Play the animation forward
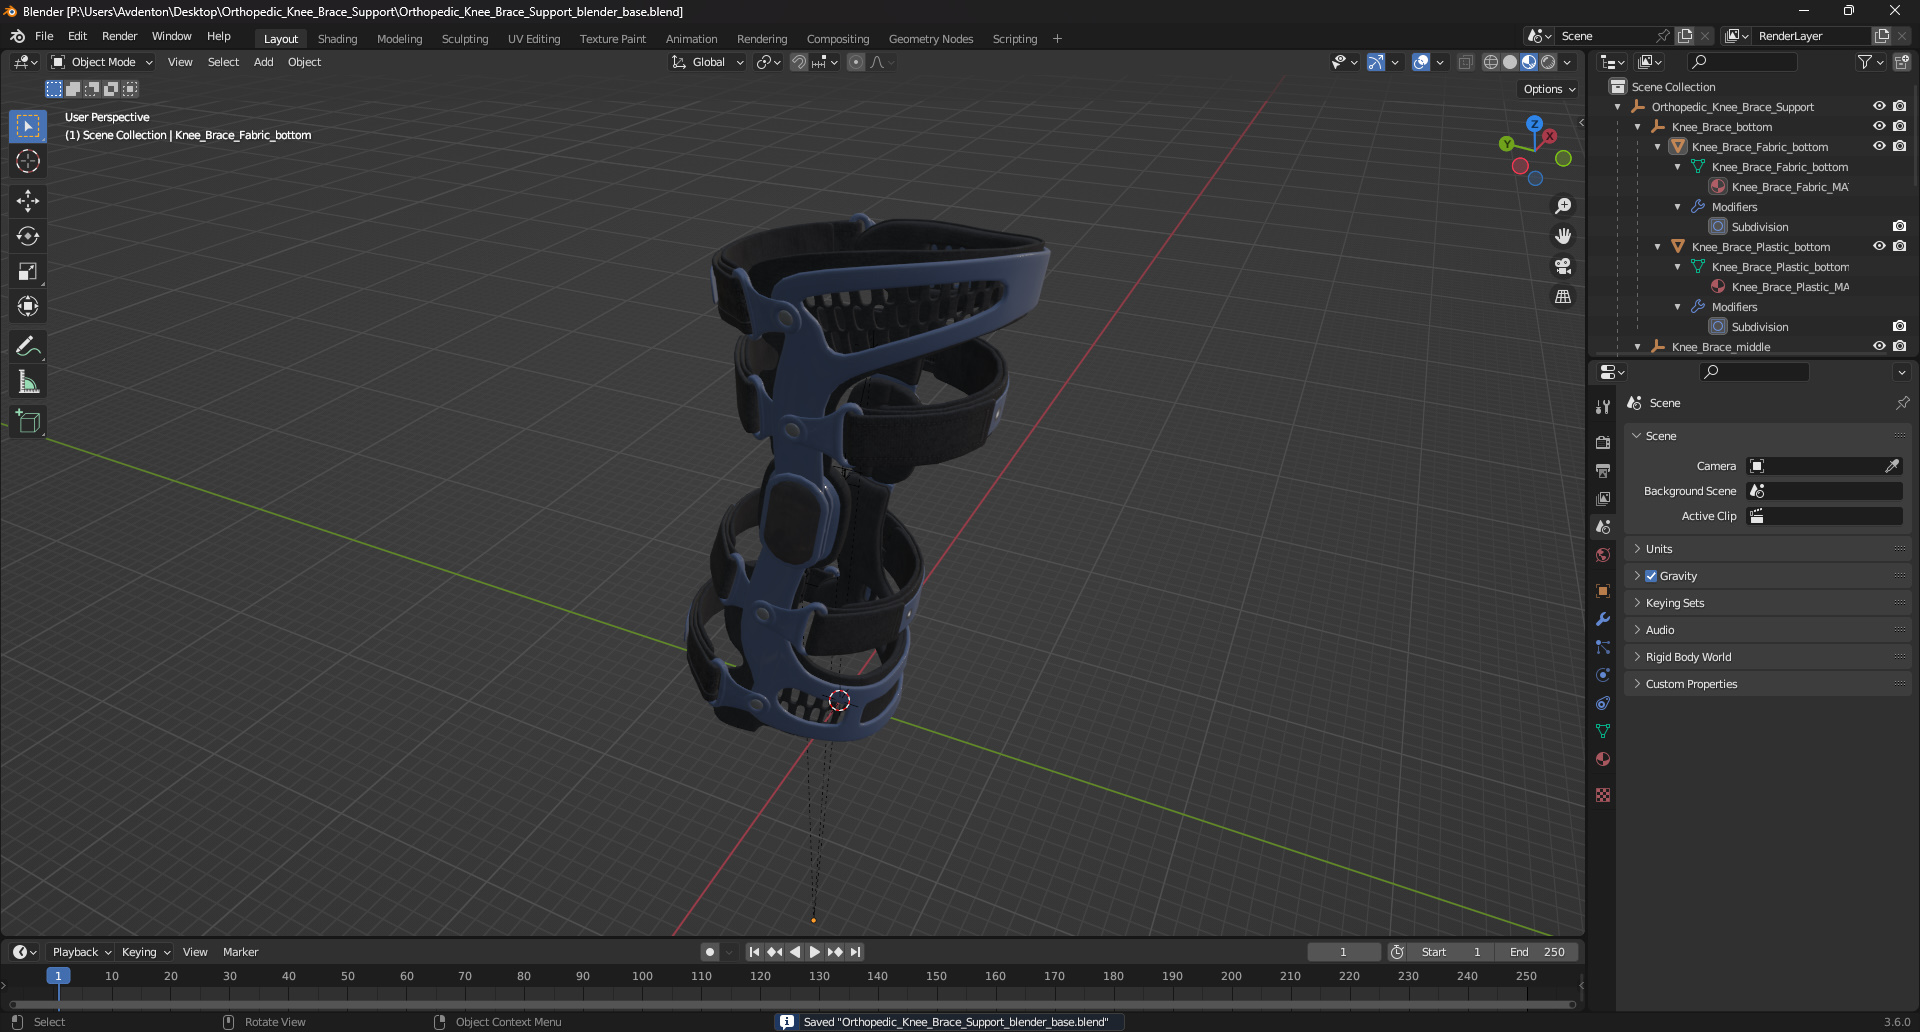 (x=814, y=952)
